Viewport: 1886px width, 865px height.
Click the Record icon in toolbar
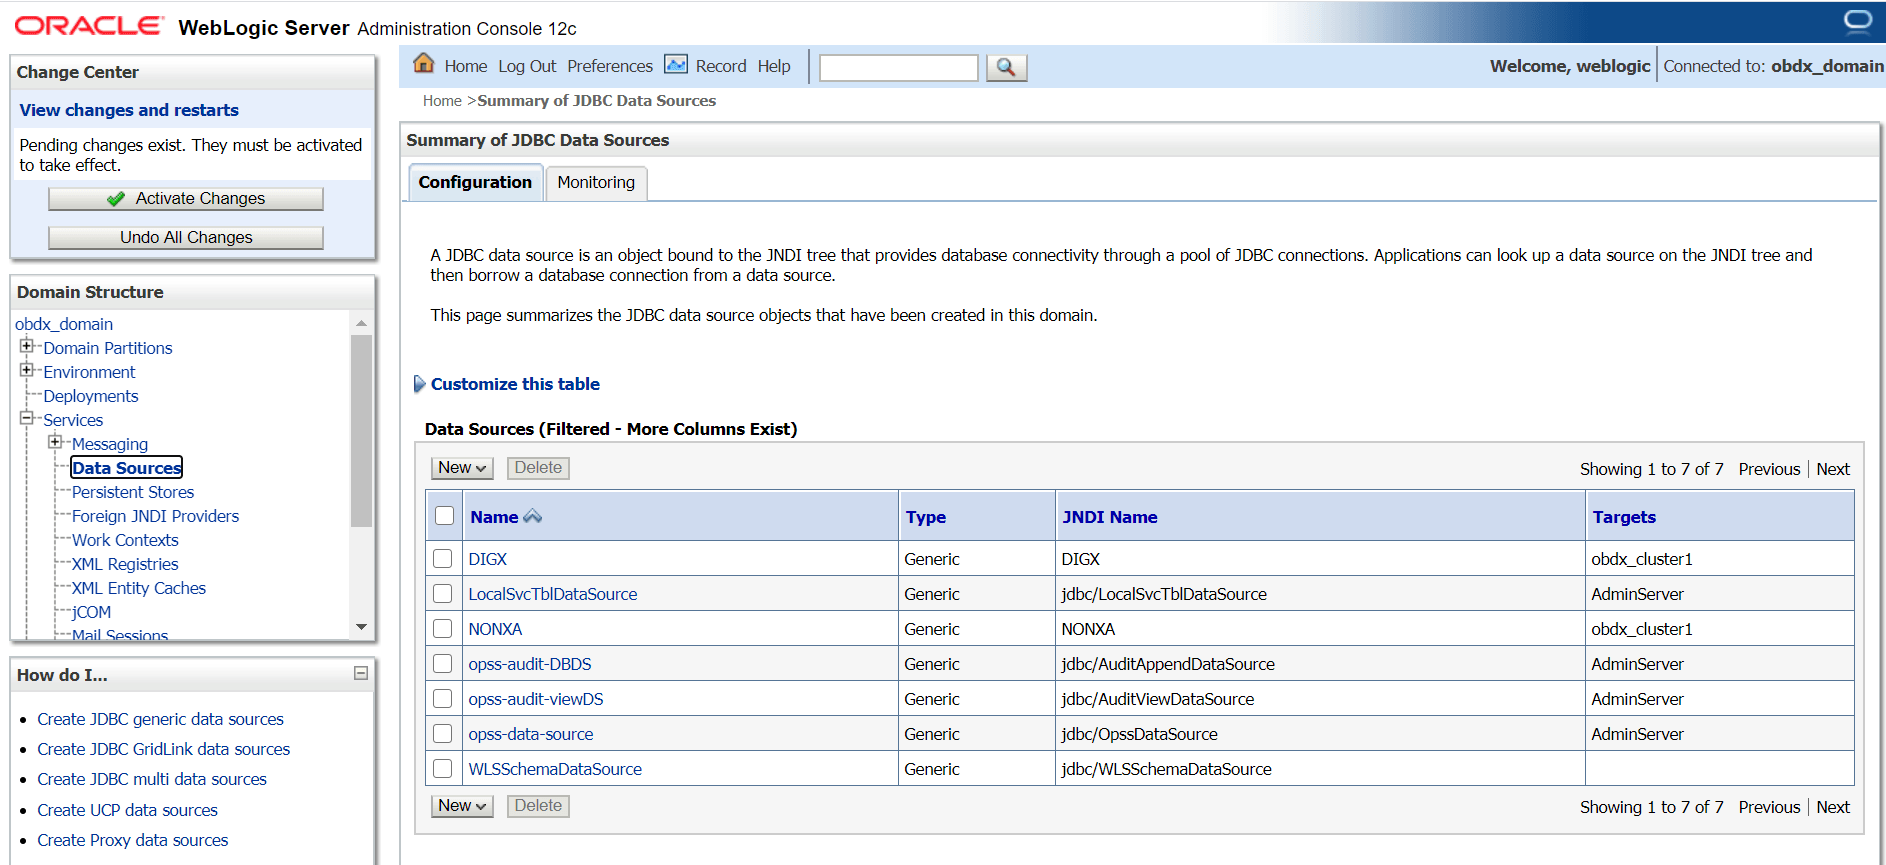click(676, 65)
